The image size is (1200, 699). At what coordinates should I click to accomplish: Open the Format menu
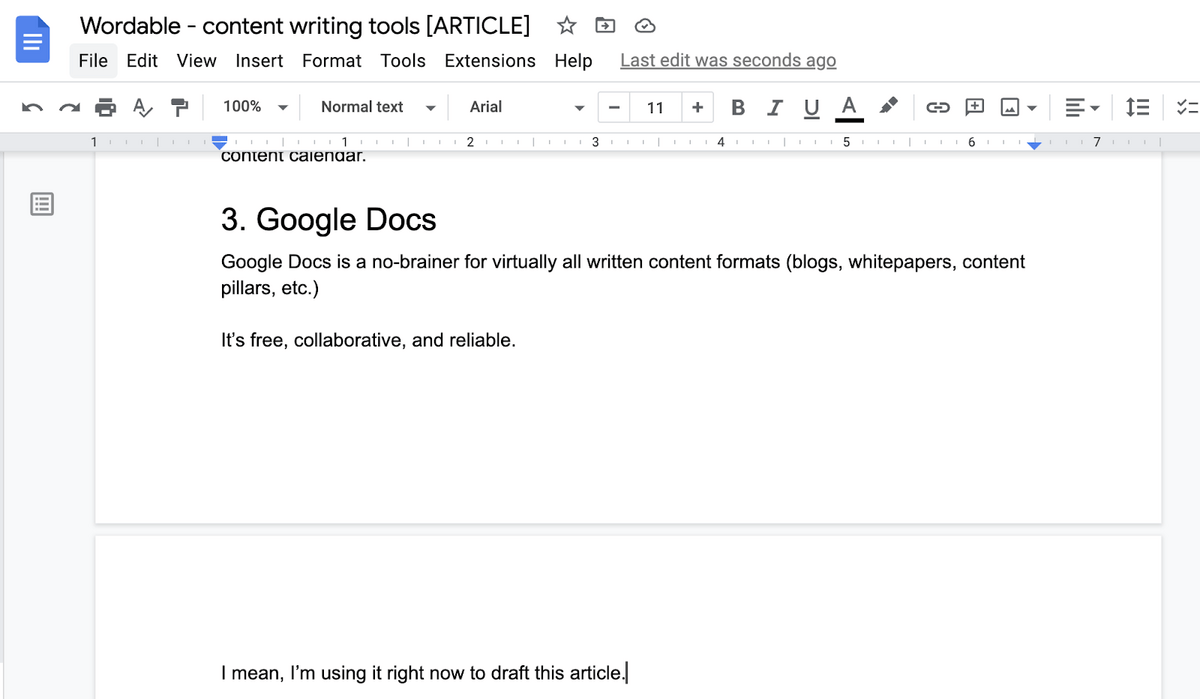click(x=331, y=61)
